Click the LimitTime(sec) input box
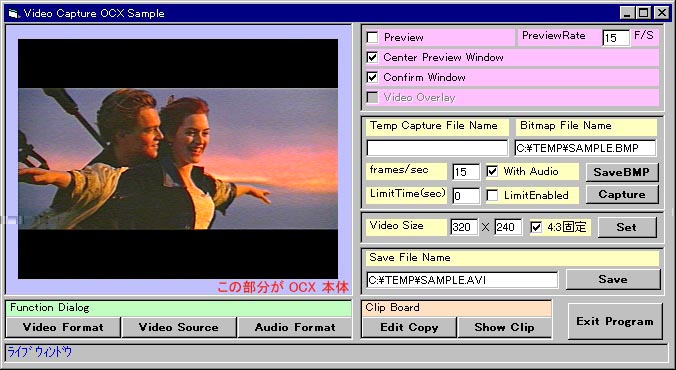The image size is (676, 370). pos(466,196)
